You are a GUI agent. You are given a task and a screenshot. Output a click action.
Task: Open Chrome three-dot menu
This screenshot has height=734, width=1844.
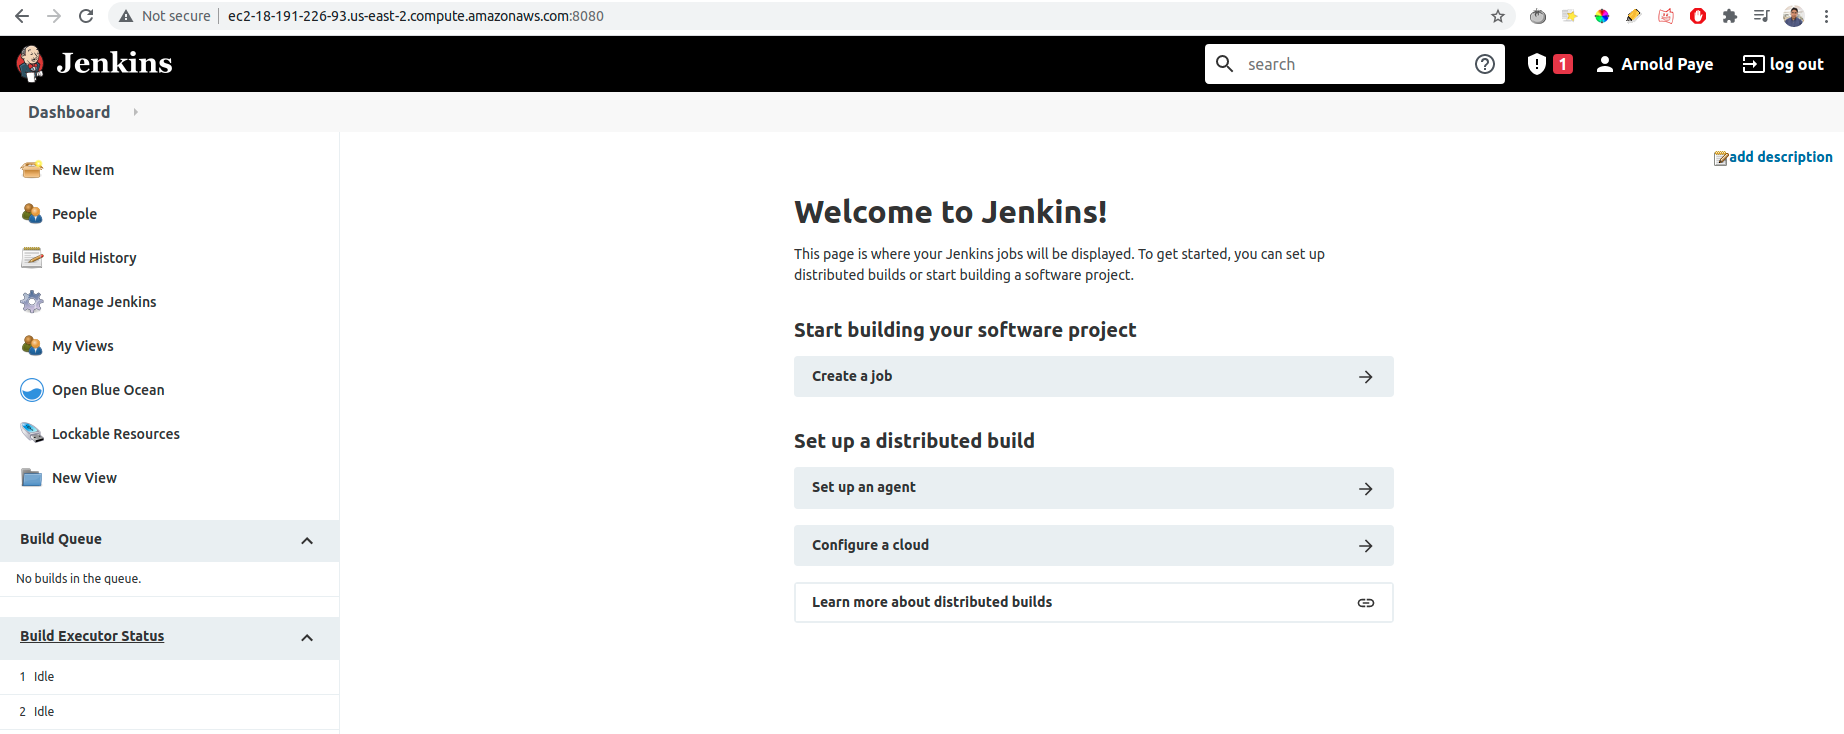click(1826, 16)
